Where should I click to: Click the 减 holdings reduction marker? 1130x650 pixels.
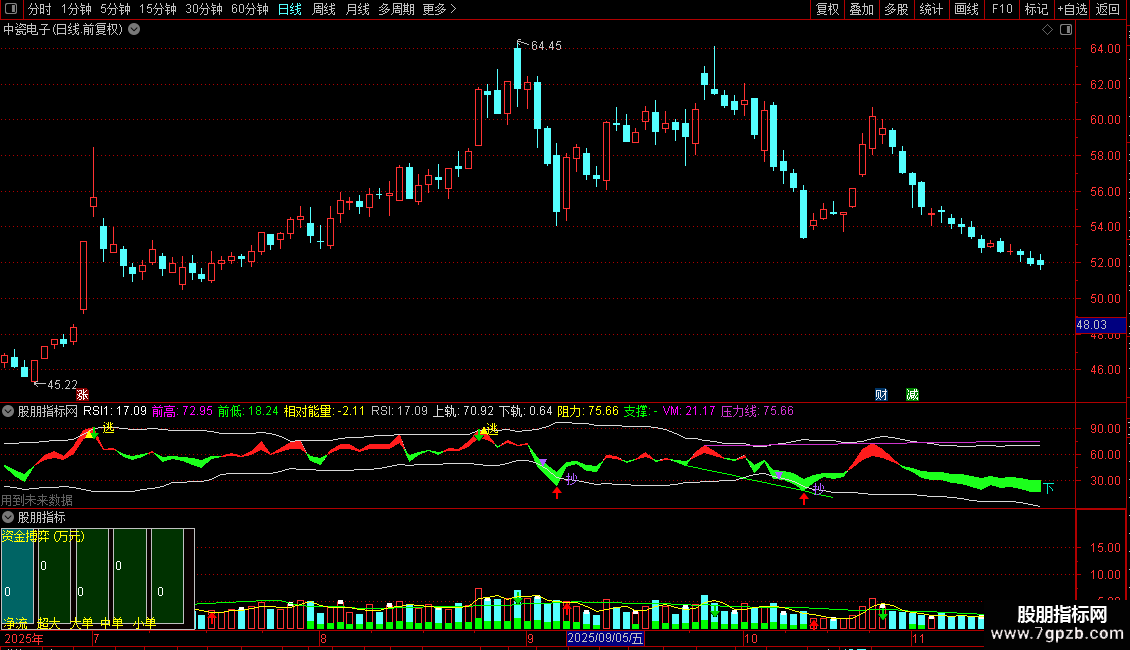(x=912, y=394)
